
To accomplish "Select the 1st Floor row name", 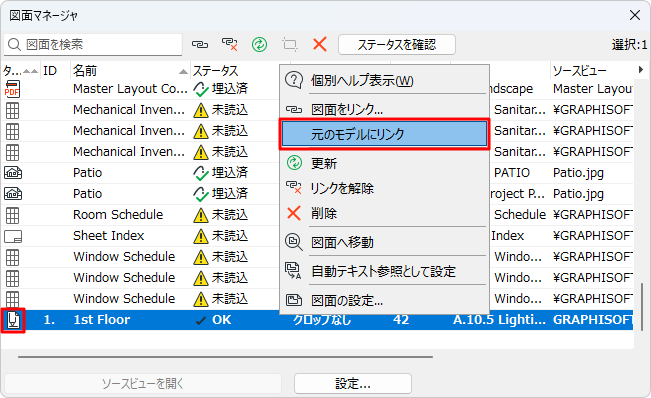I will tap(101, 320).
